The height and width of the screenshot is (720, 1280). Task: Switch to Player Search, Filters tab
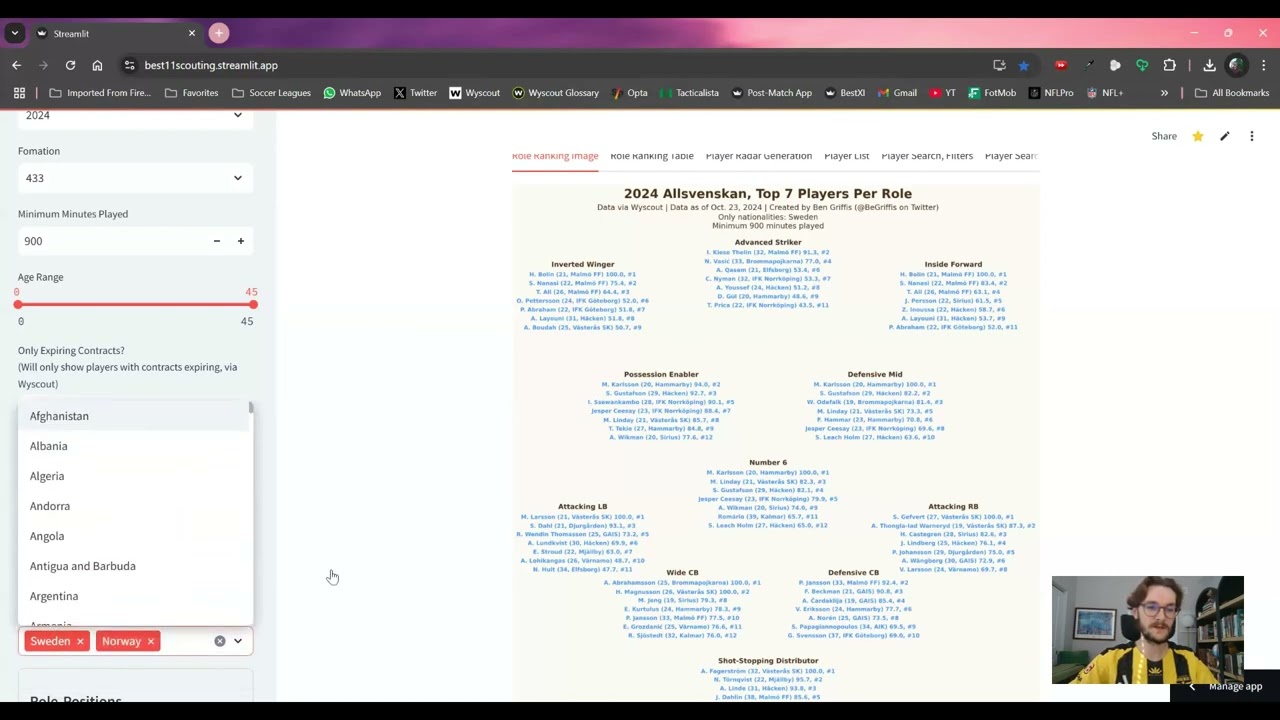point(927,156)
